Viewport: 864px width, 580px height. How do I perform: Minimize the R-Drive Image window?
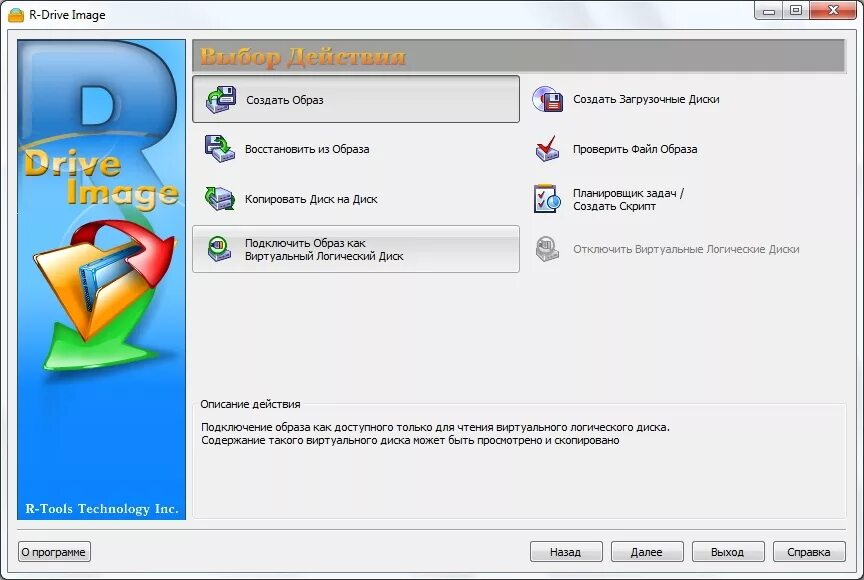tap(769, 10)
